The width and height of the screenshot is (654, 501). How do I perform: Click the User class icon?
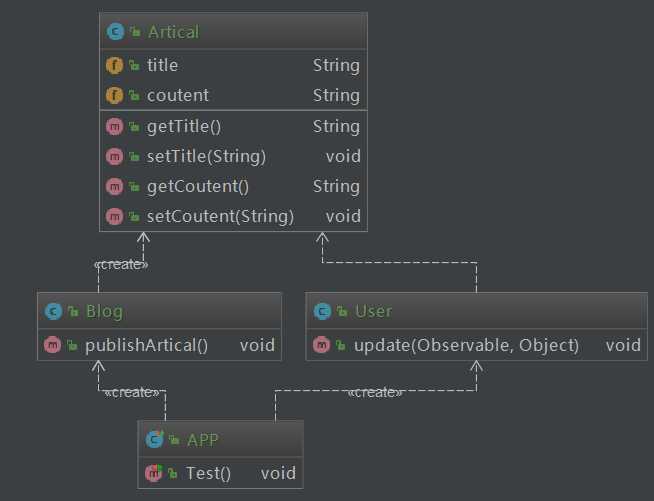[x=322, y=311]
